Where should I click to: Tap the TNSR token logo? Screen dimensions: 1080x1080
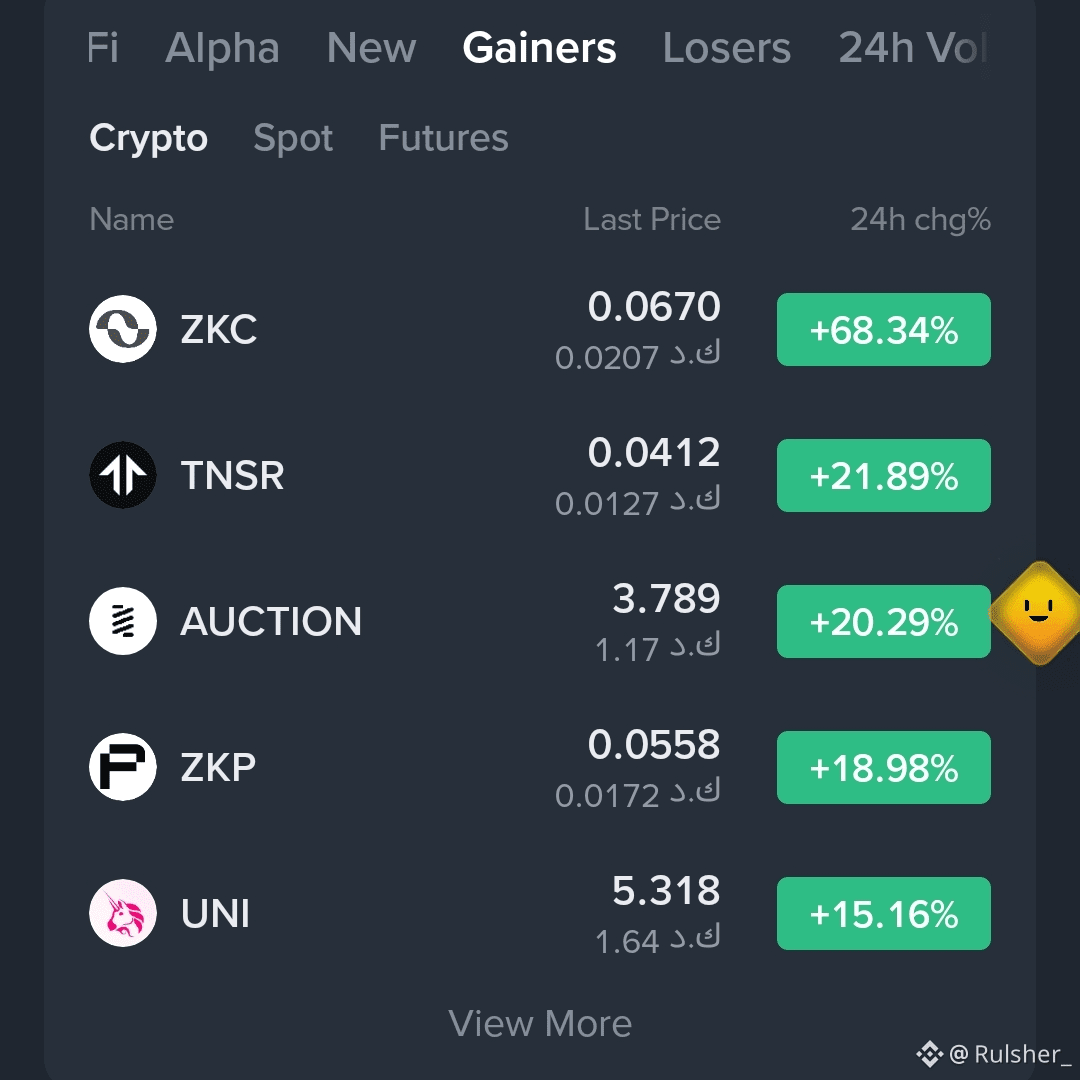coord(123,475)
